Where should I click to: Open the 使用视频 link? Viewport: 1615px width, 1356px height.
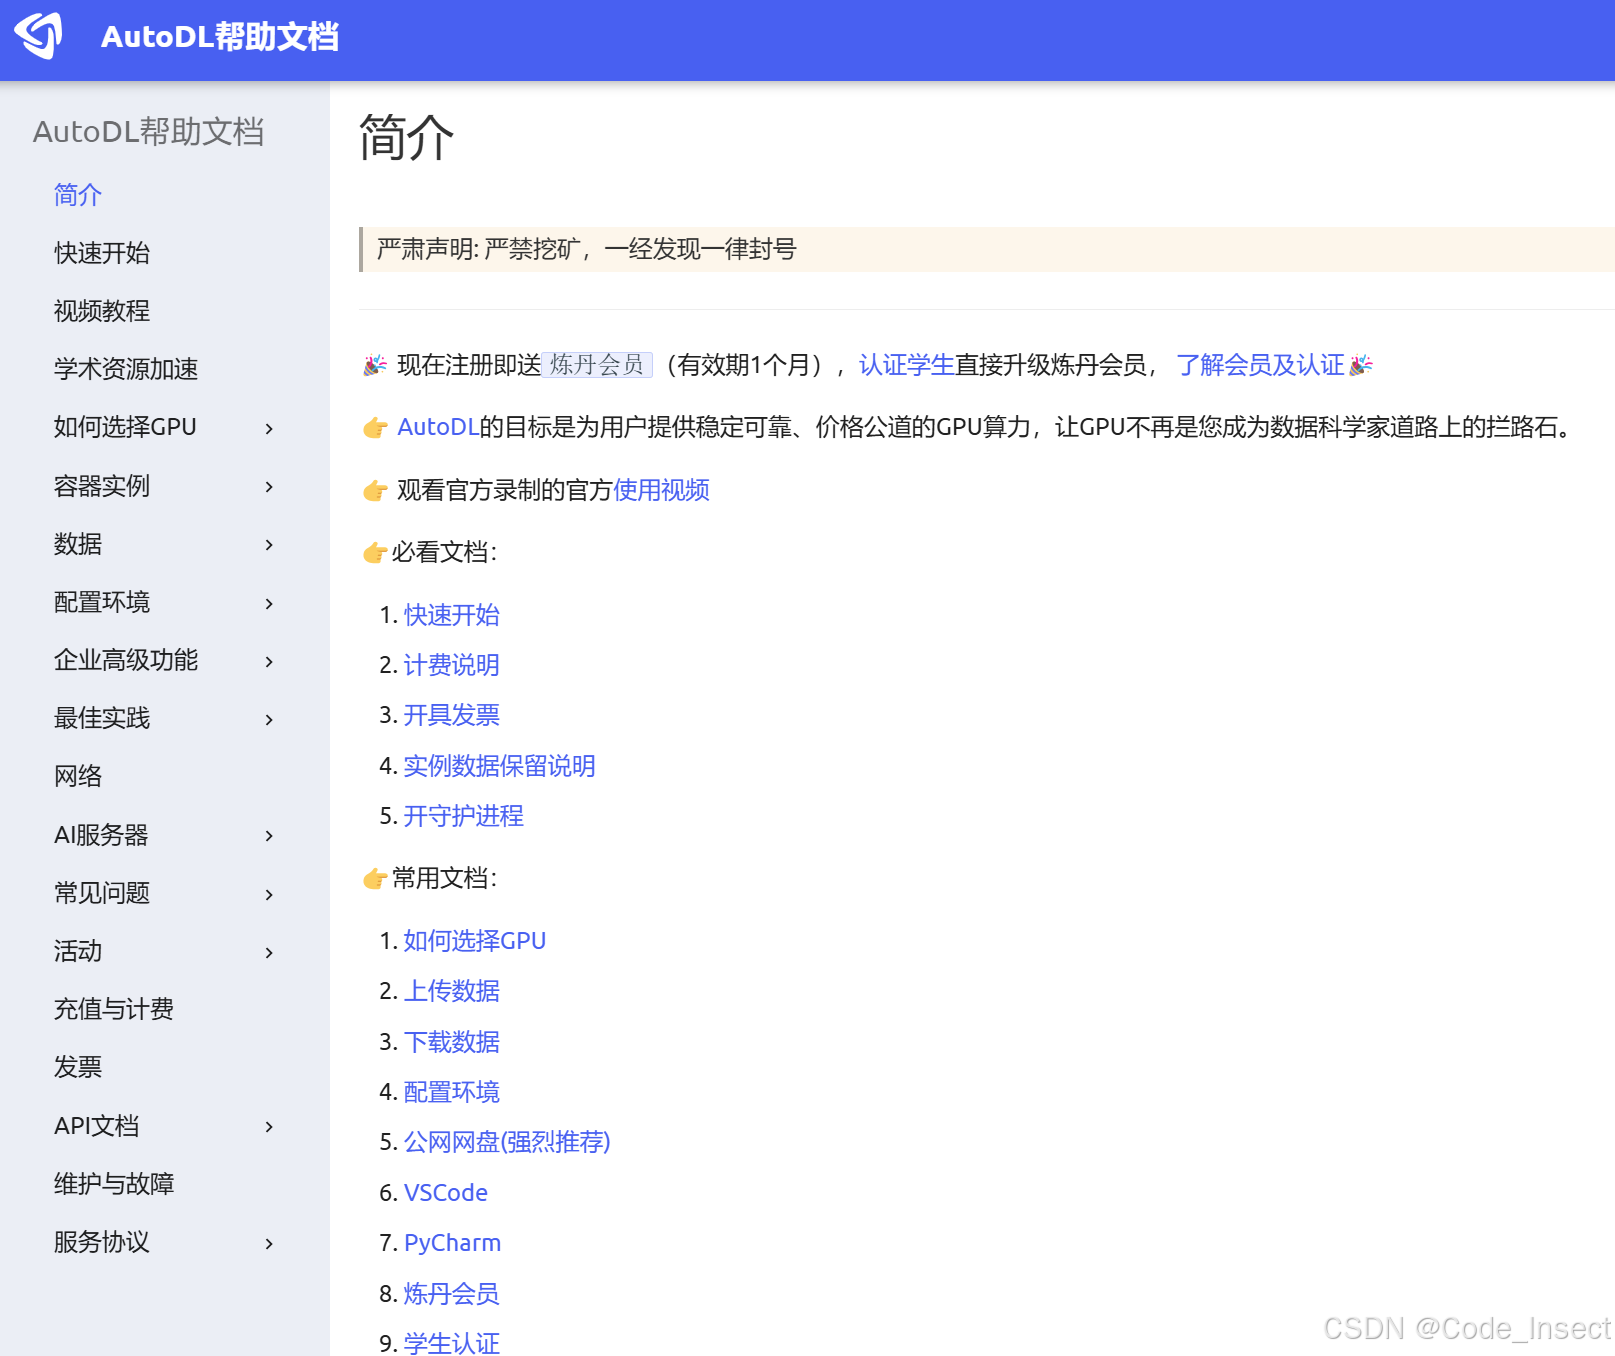(661, 490)
